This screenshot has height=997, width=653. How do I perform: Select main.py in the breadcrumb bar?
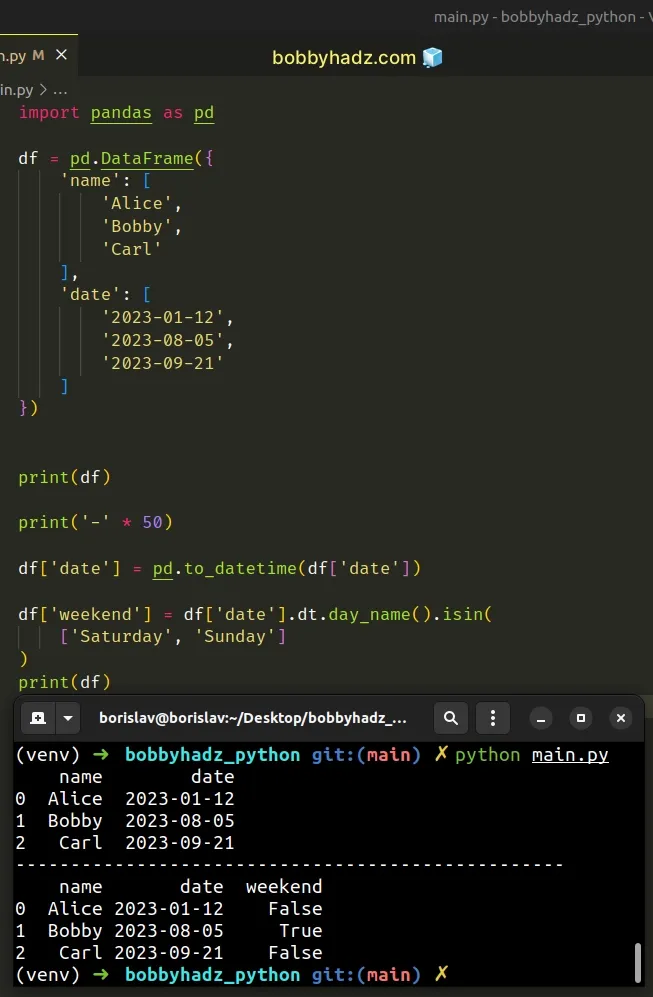pyautogui.click(x=16, y=89)
